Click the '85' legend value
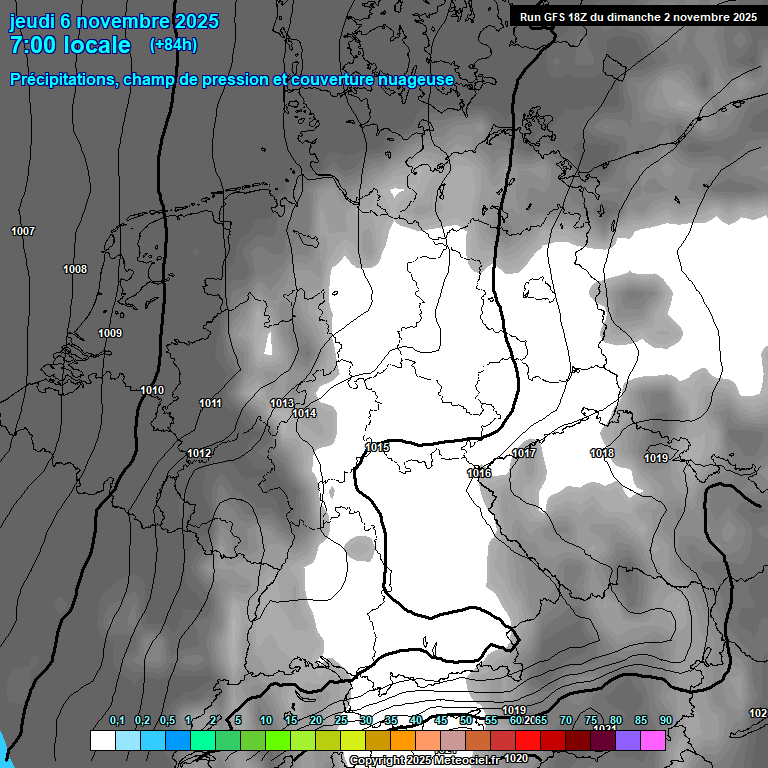The height and width of the screenshot is (768, 768). tap(641, 720)
